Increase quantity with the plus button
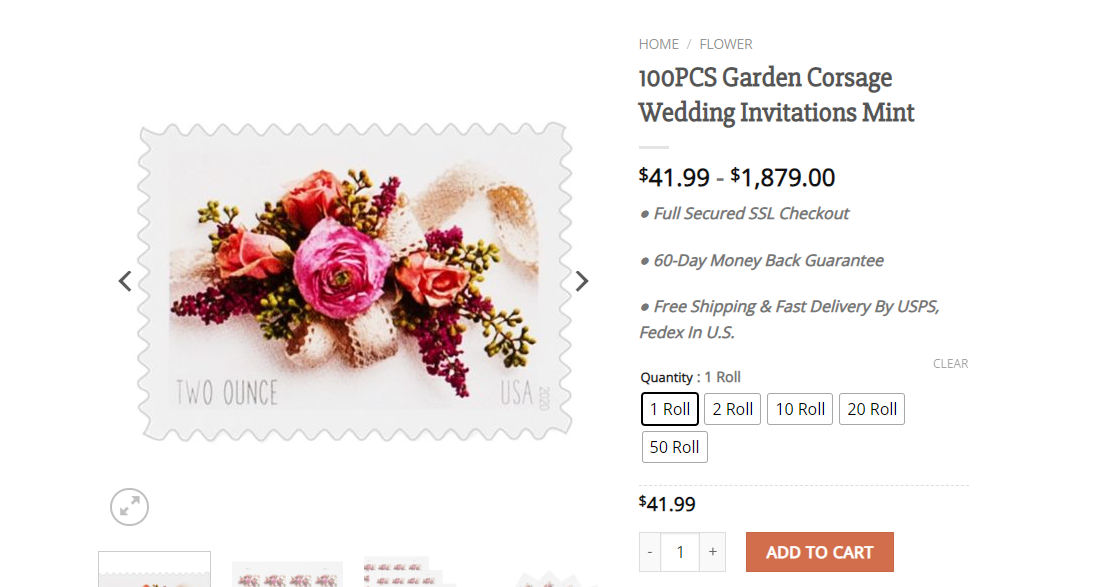 713,552
